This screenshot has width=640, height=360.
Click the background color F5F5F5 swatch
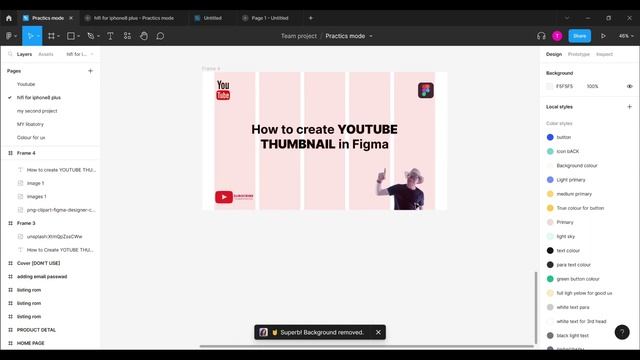coord(549,86)
